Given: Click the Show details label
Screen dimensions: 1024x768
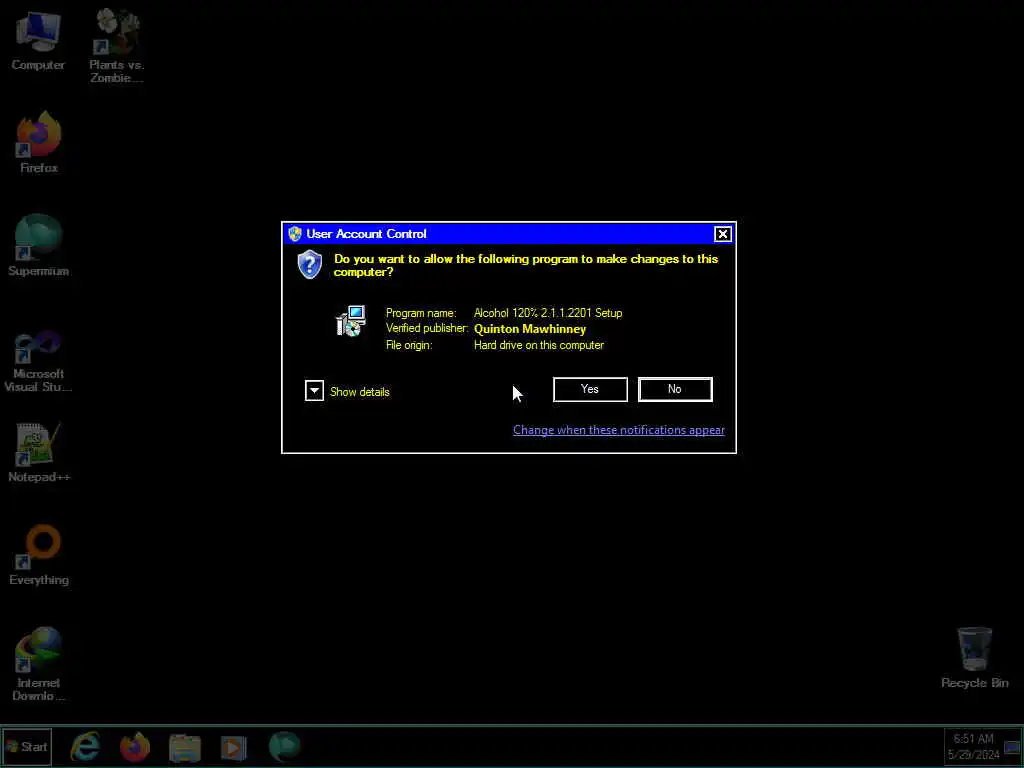Looking at the screenshot, I should [359, 392].
